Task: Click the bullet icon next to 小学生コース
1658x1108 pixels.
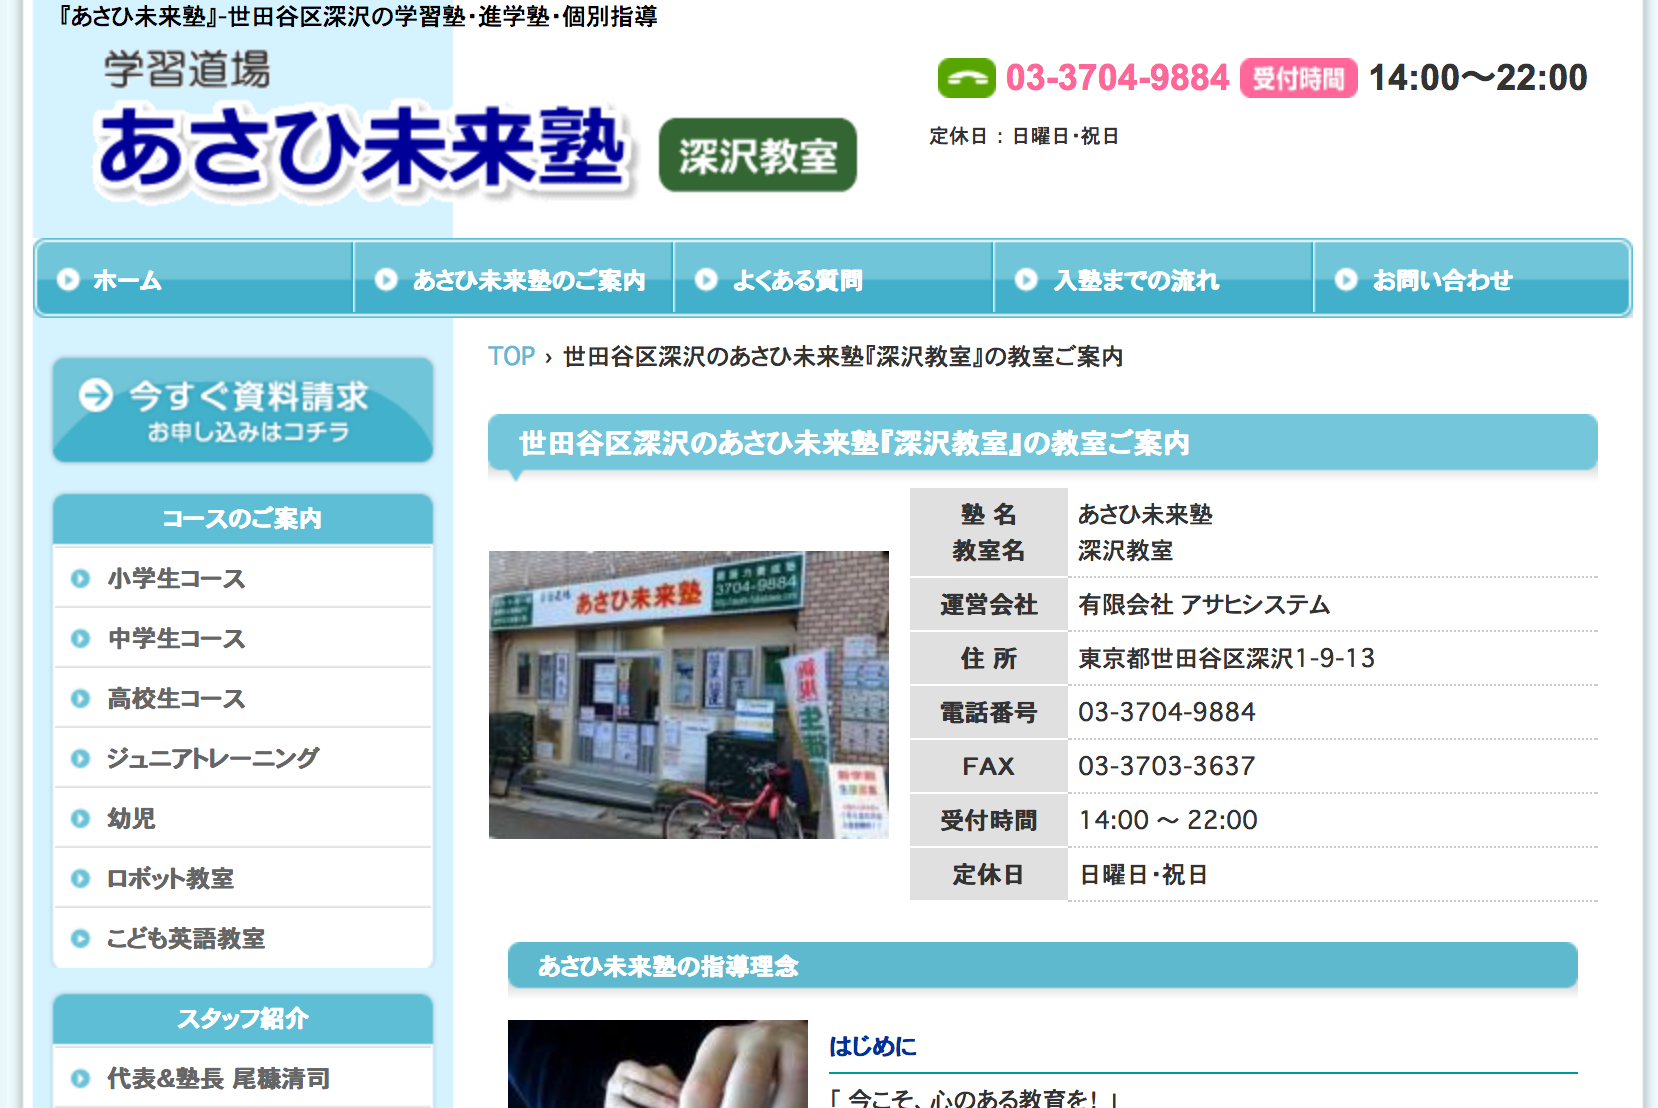Action: coord(80,578)
